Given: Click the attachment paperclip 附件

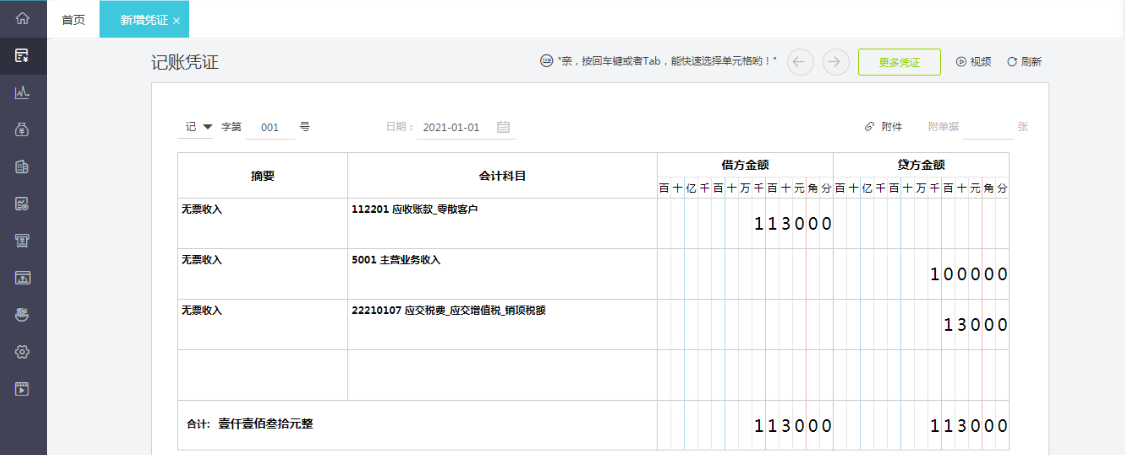Looking at the screenshot, I should coord(883,127).
